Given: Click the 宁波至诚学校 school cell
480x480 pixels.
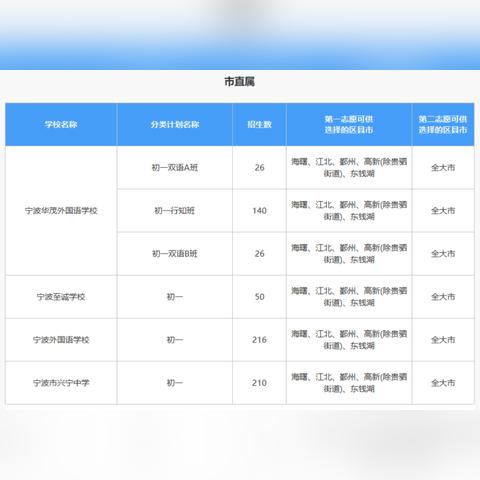Looking at the screenshot, I should (61, 297).
